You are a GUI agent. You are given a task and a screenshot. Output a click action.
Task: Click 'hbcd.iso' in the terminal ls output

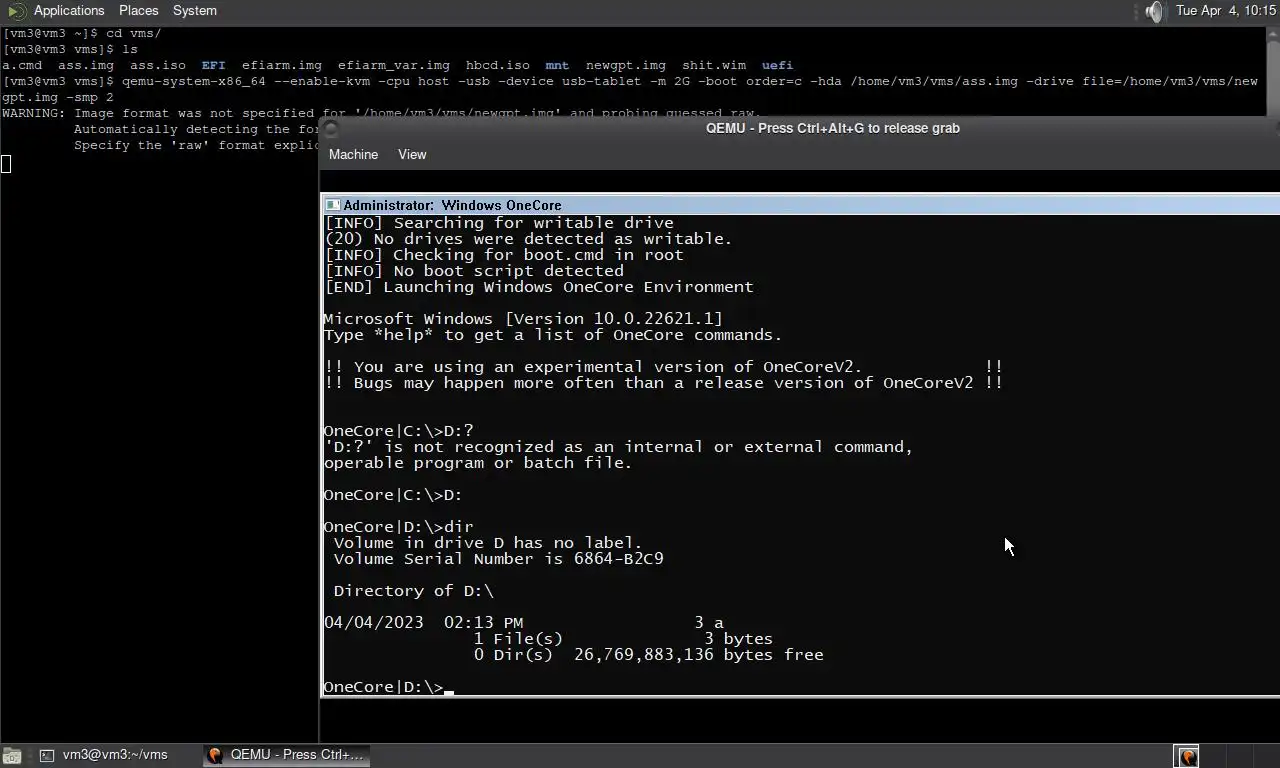[497, 65]
